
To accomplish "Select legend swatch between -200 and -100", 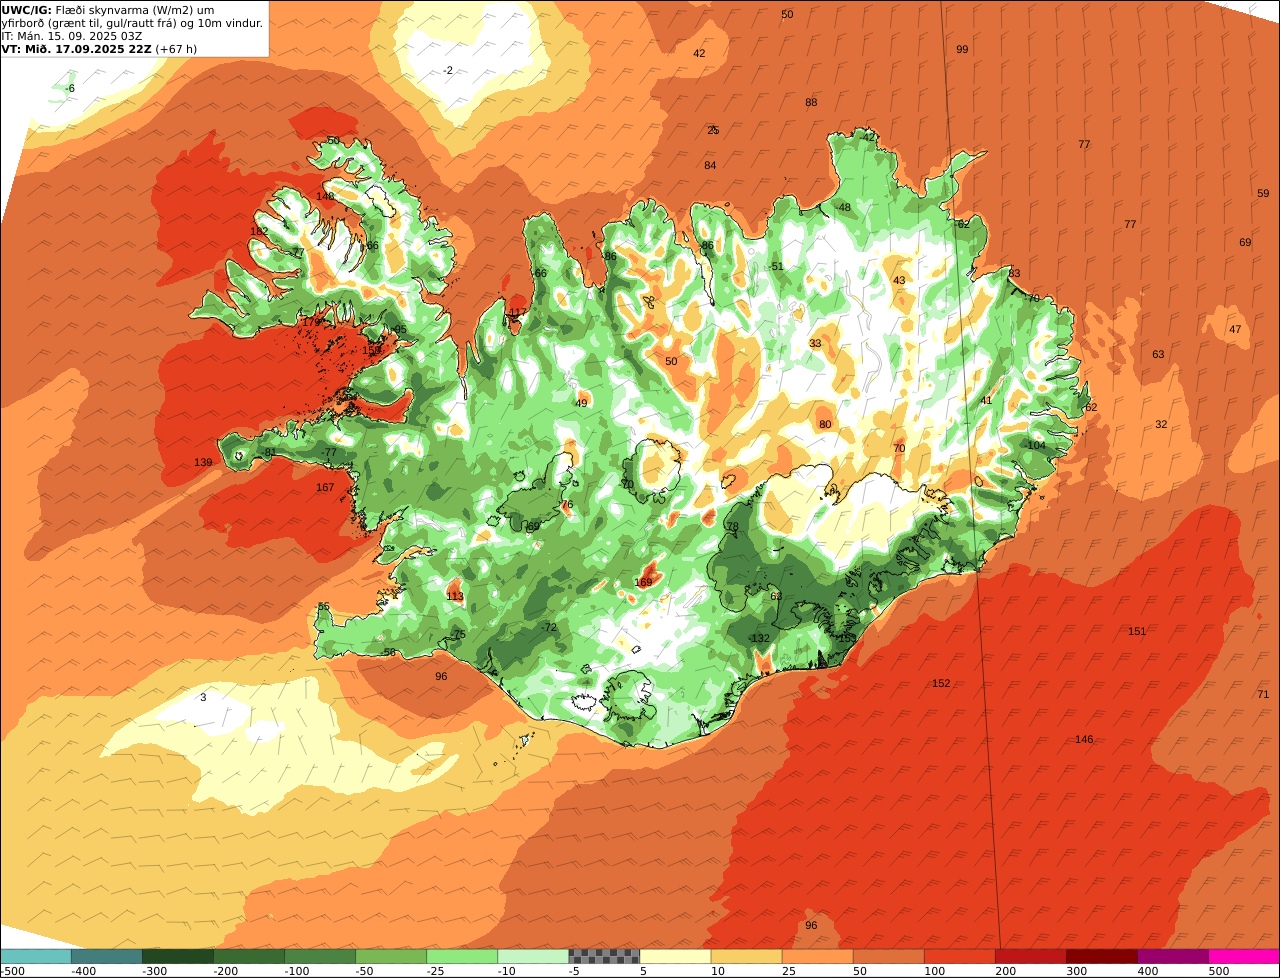I will [249, 956].
